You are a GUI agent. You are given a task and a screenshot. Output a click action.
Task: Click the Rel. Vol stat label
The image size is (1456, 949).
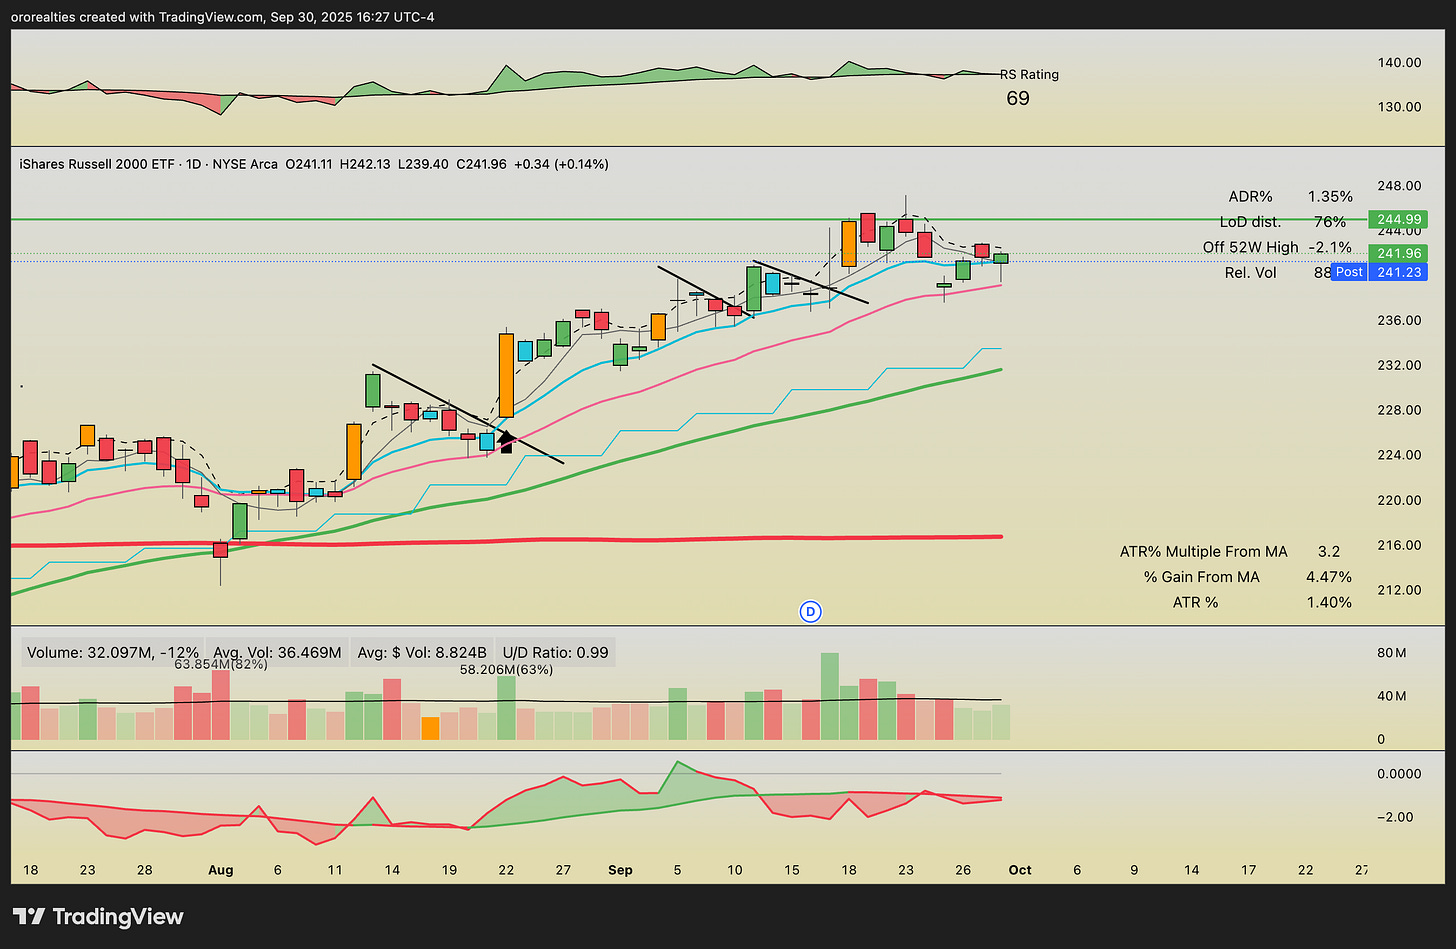pyautogui.click(x=1251, y=272)
